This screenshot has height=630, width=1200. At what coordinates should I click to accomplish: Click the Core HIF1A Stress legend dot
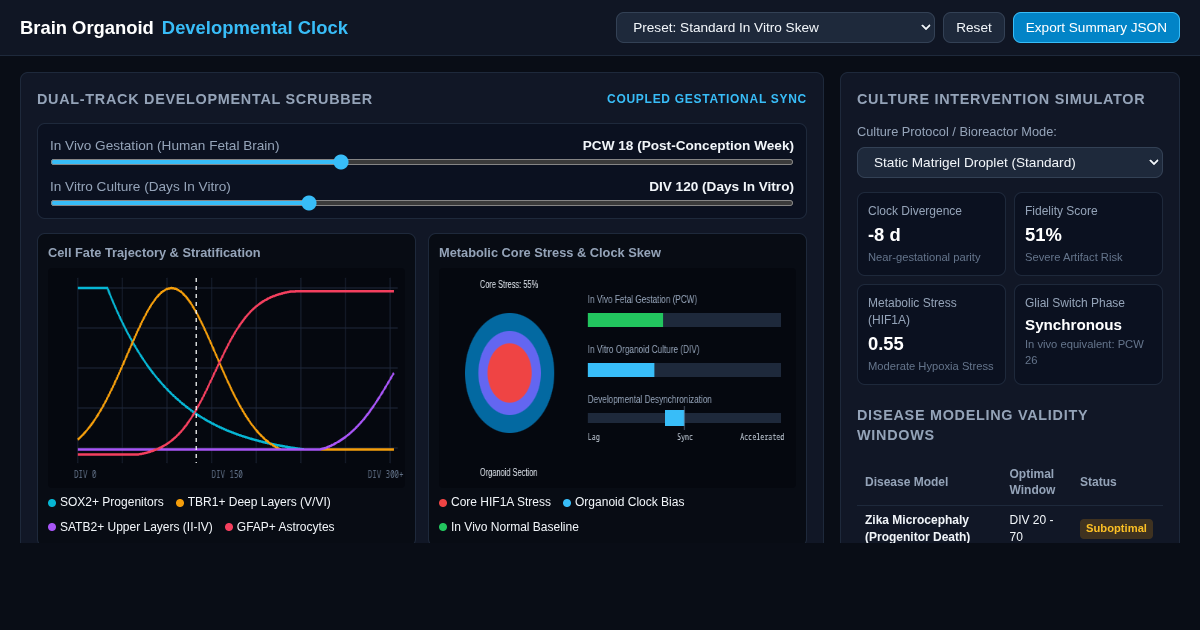tap(443, 503)
